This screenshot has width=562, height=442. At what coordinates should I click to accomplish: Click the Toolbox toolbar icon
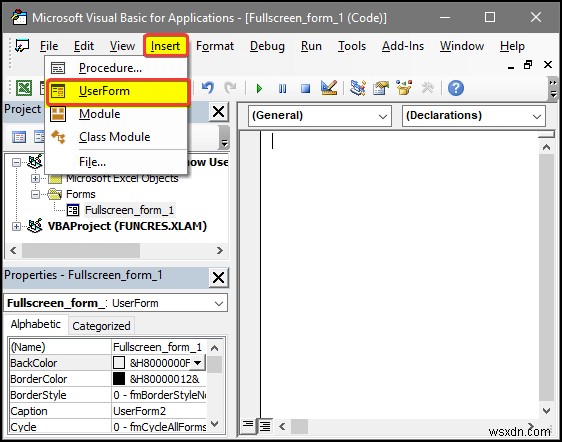click(427, 88)
